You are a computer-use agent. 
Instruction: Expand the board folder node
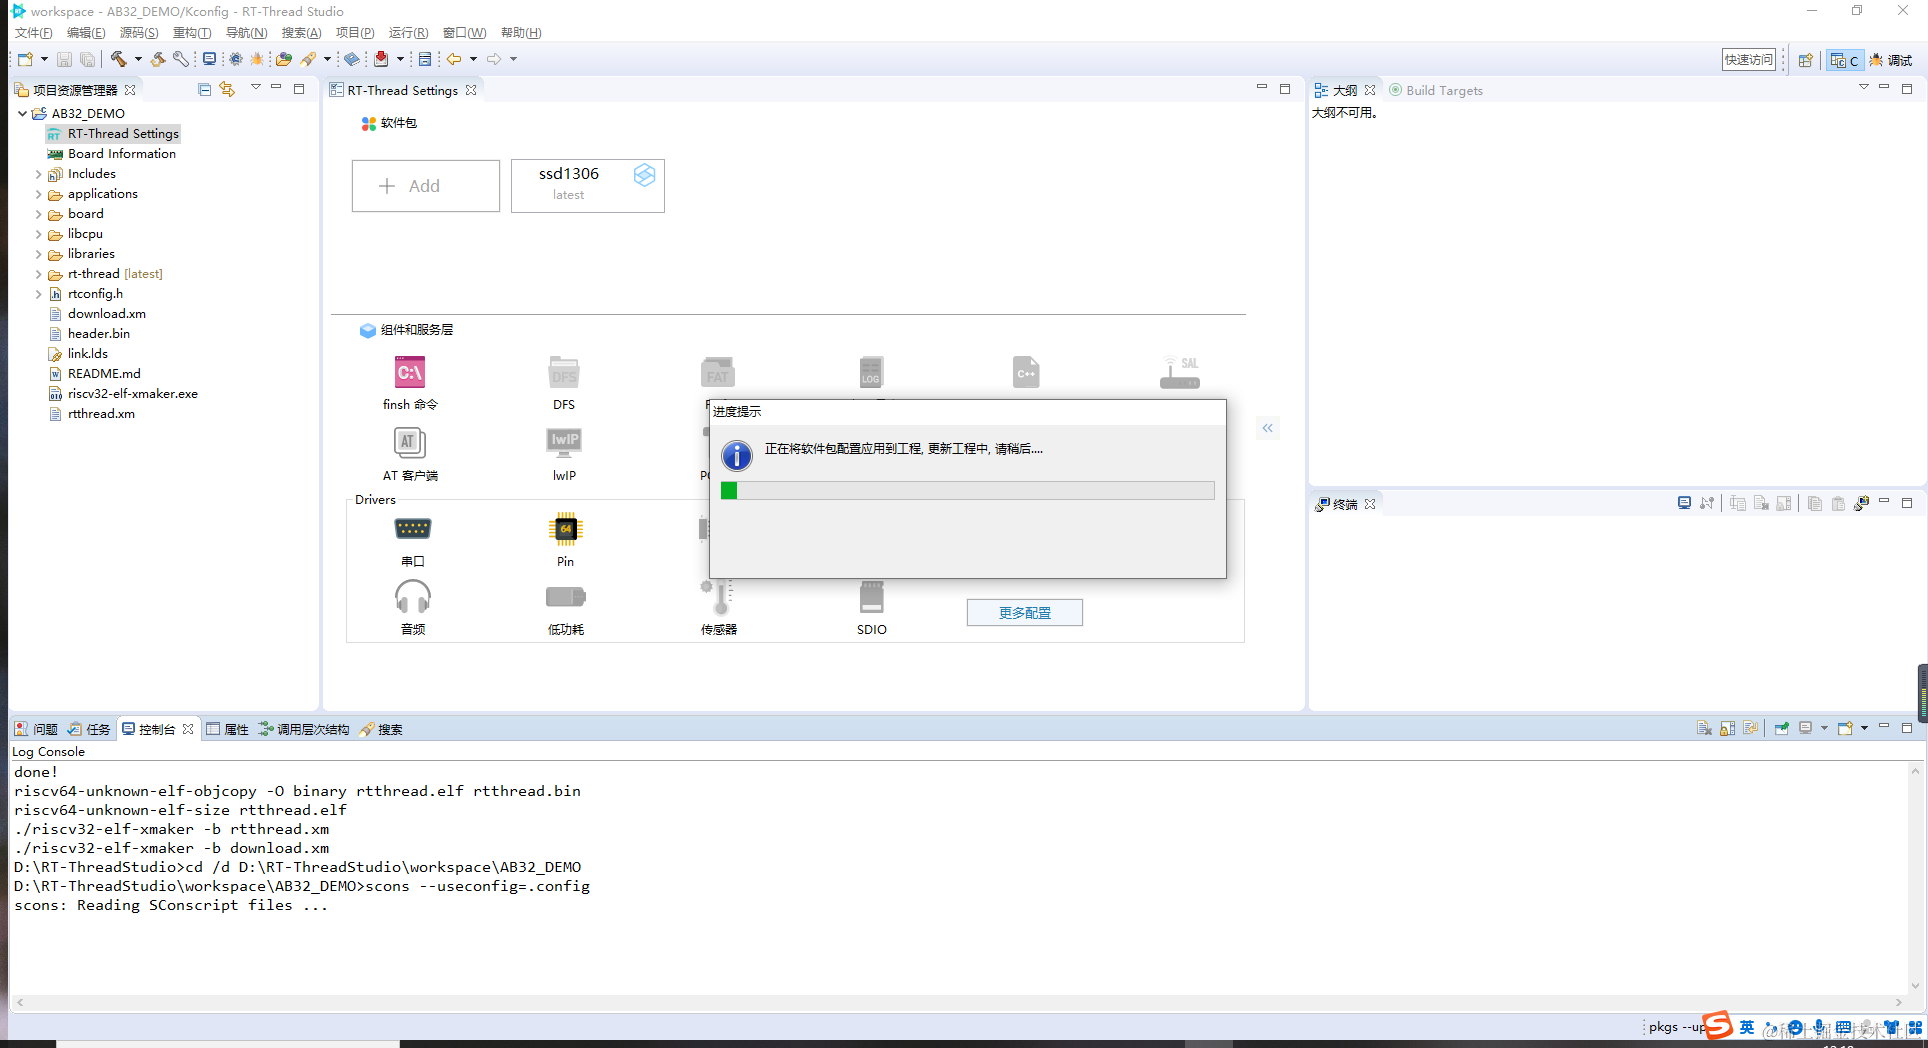click(x=38, y=214)
